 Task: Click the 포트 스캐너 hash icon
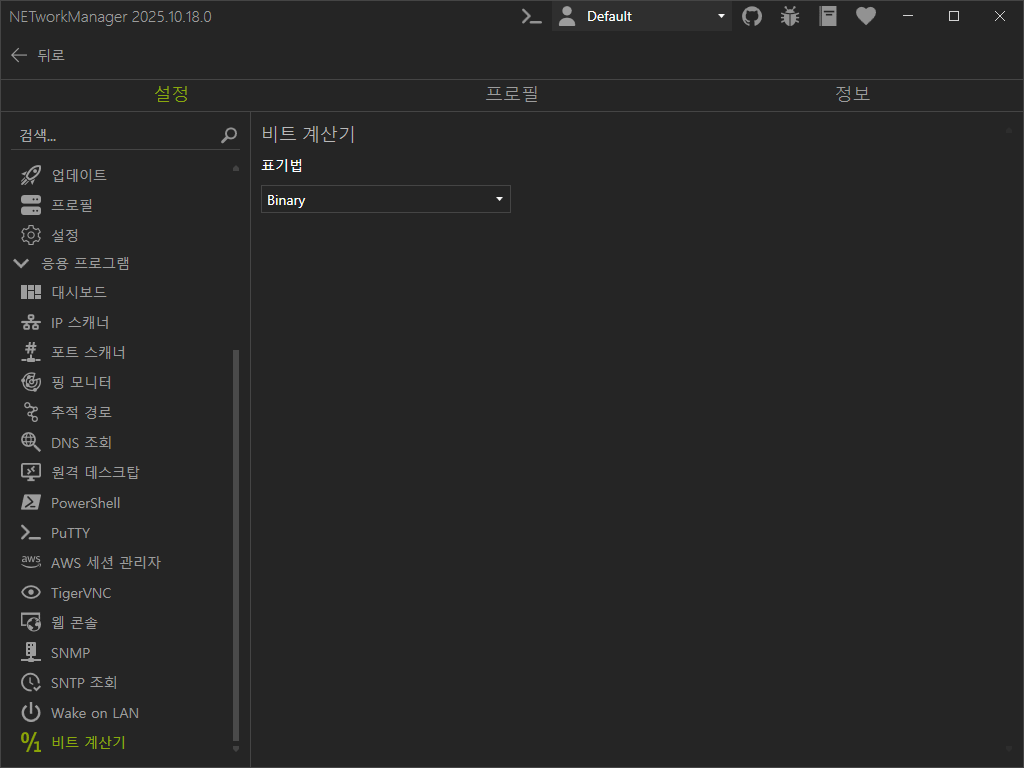coord(31,352)
